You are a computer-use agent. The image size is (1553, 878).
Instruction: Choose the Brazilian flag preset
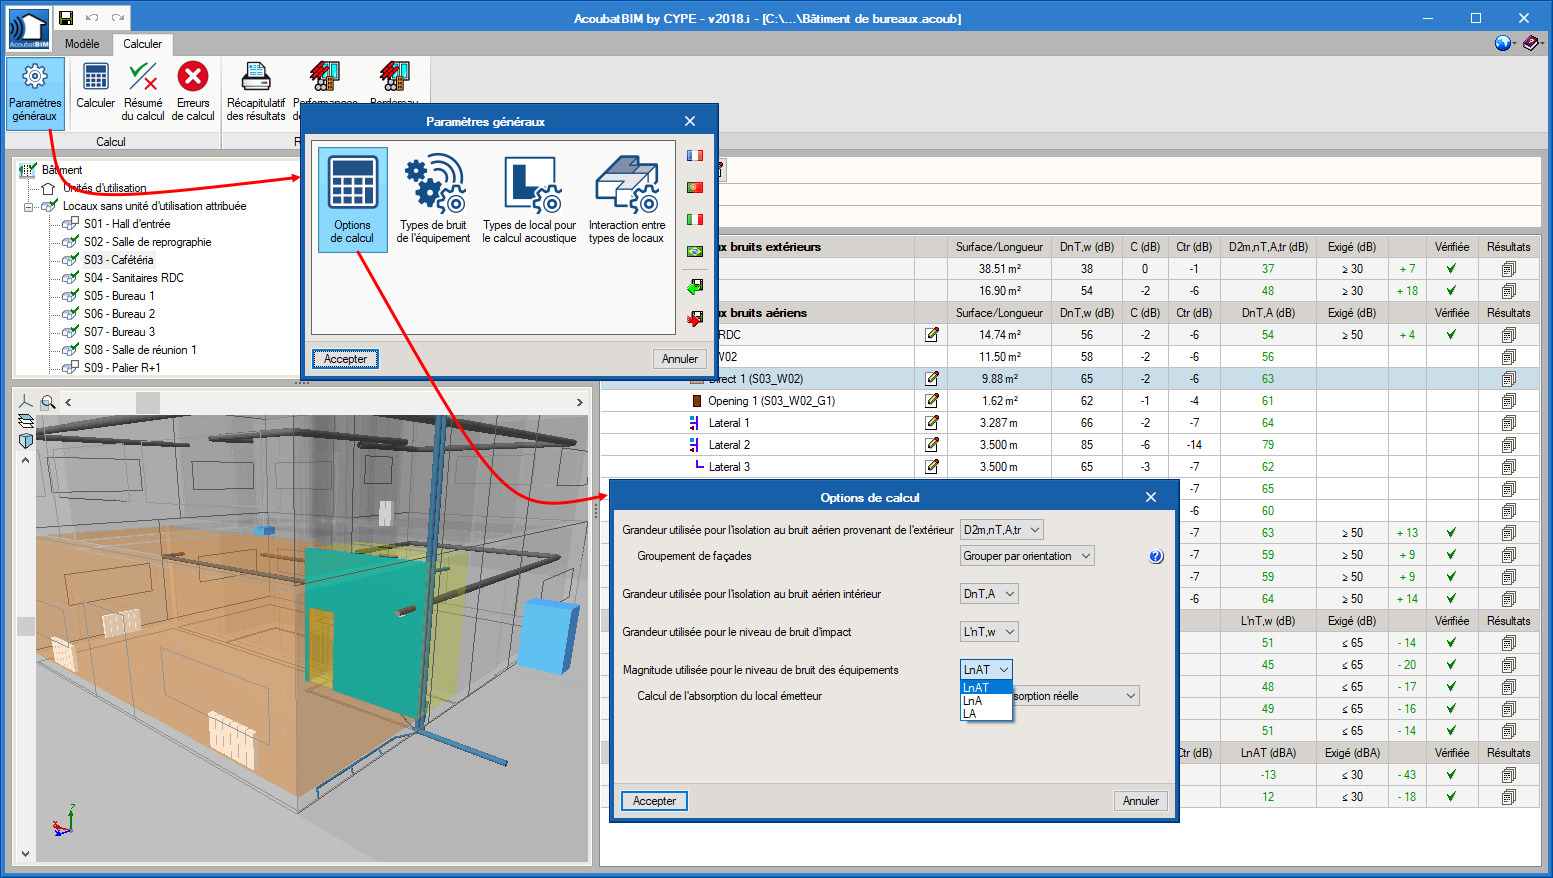tap(695, 252)
